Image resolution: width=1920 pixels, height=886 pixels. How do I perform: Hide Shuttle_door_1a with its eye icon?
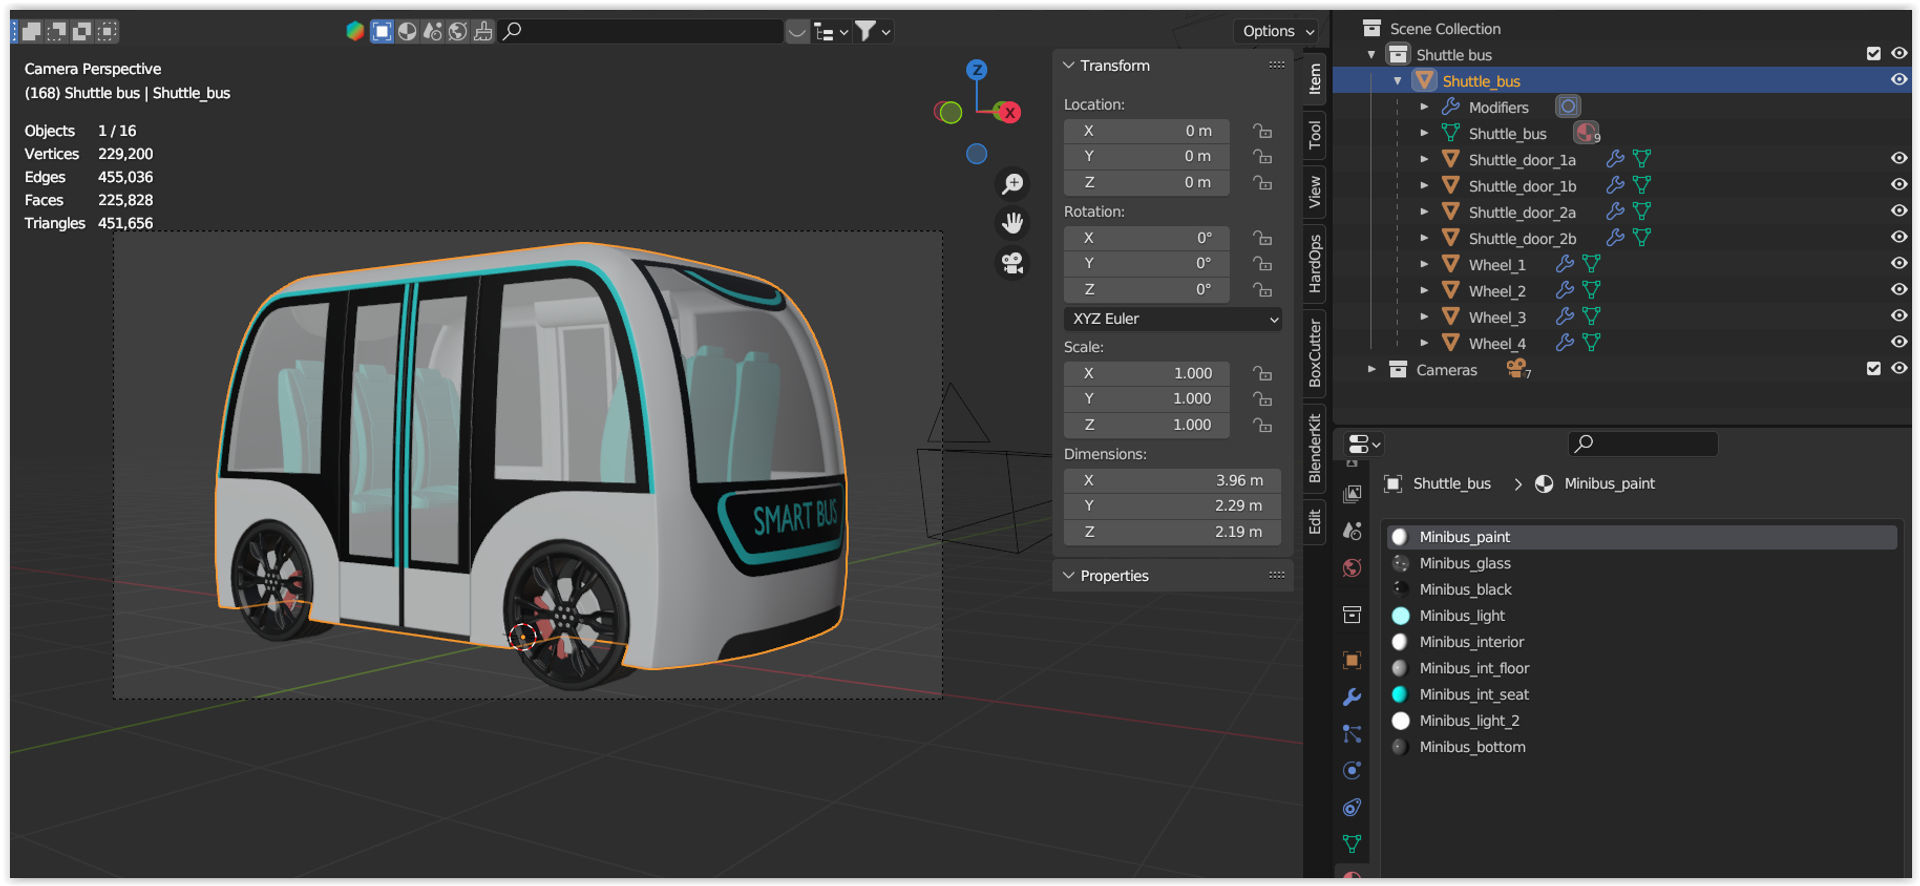click(x=1899, y=159)
